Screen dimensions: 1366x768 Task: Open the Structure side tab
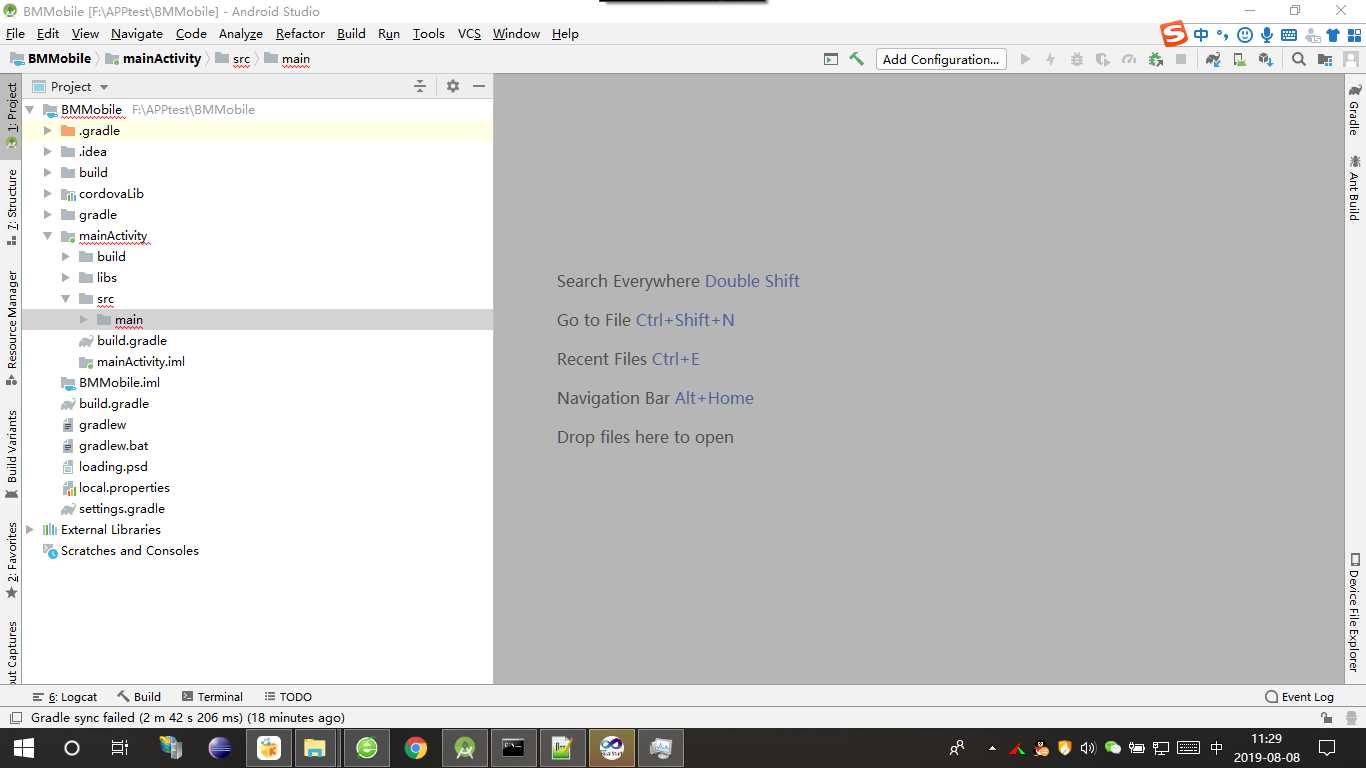click(12, 207)
